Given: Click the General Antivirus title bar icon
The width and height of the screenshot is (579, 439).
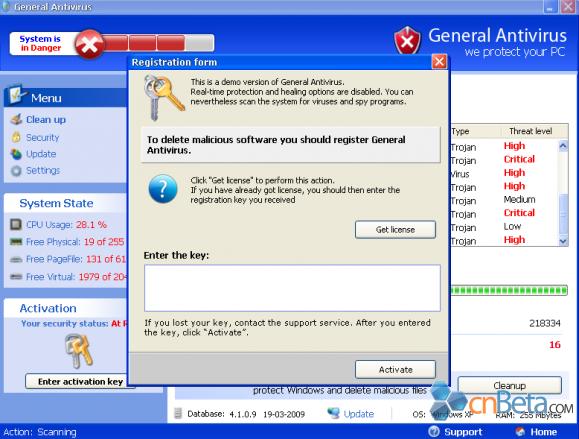Looking at the screenshot, I should (x=5, y=6).
